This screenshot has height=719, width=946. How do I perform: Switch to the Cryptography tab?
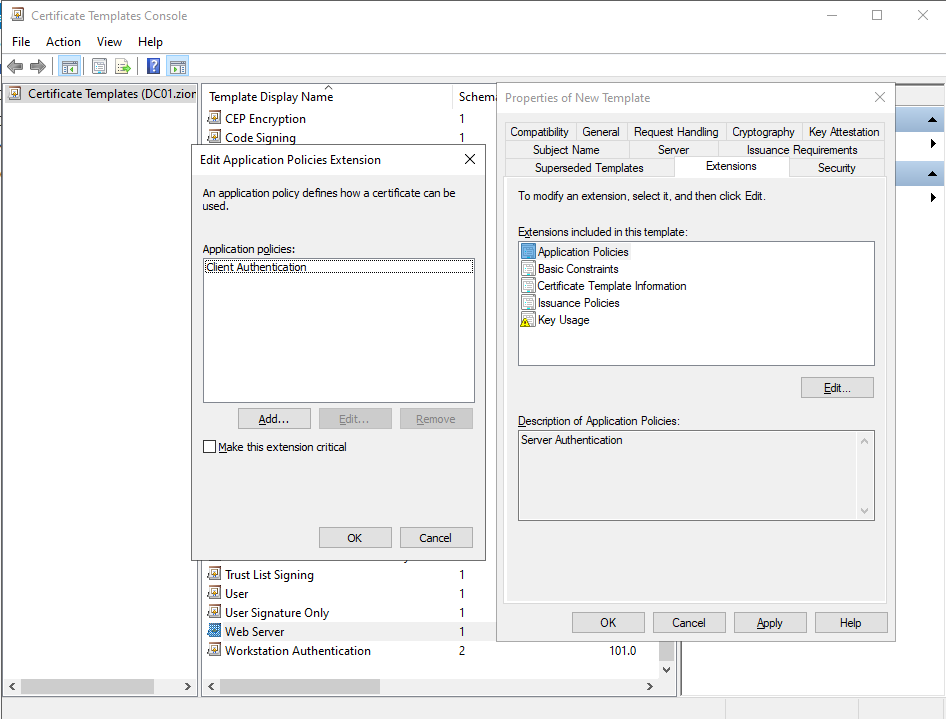coord(763,131)
